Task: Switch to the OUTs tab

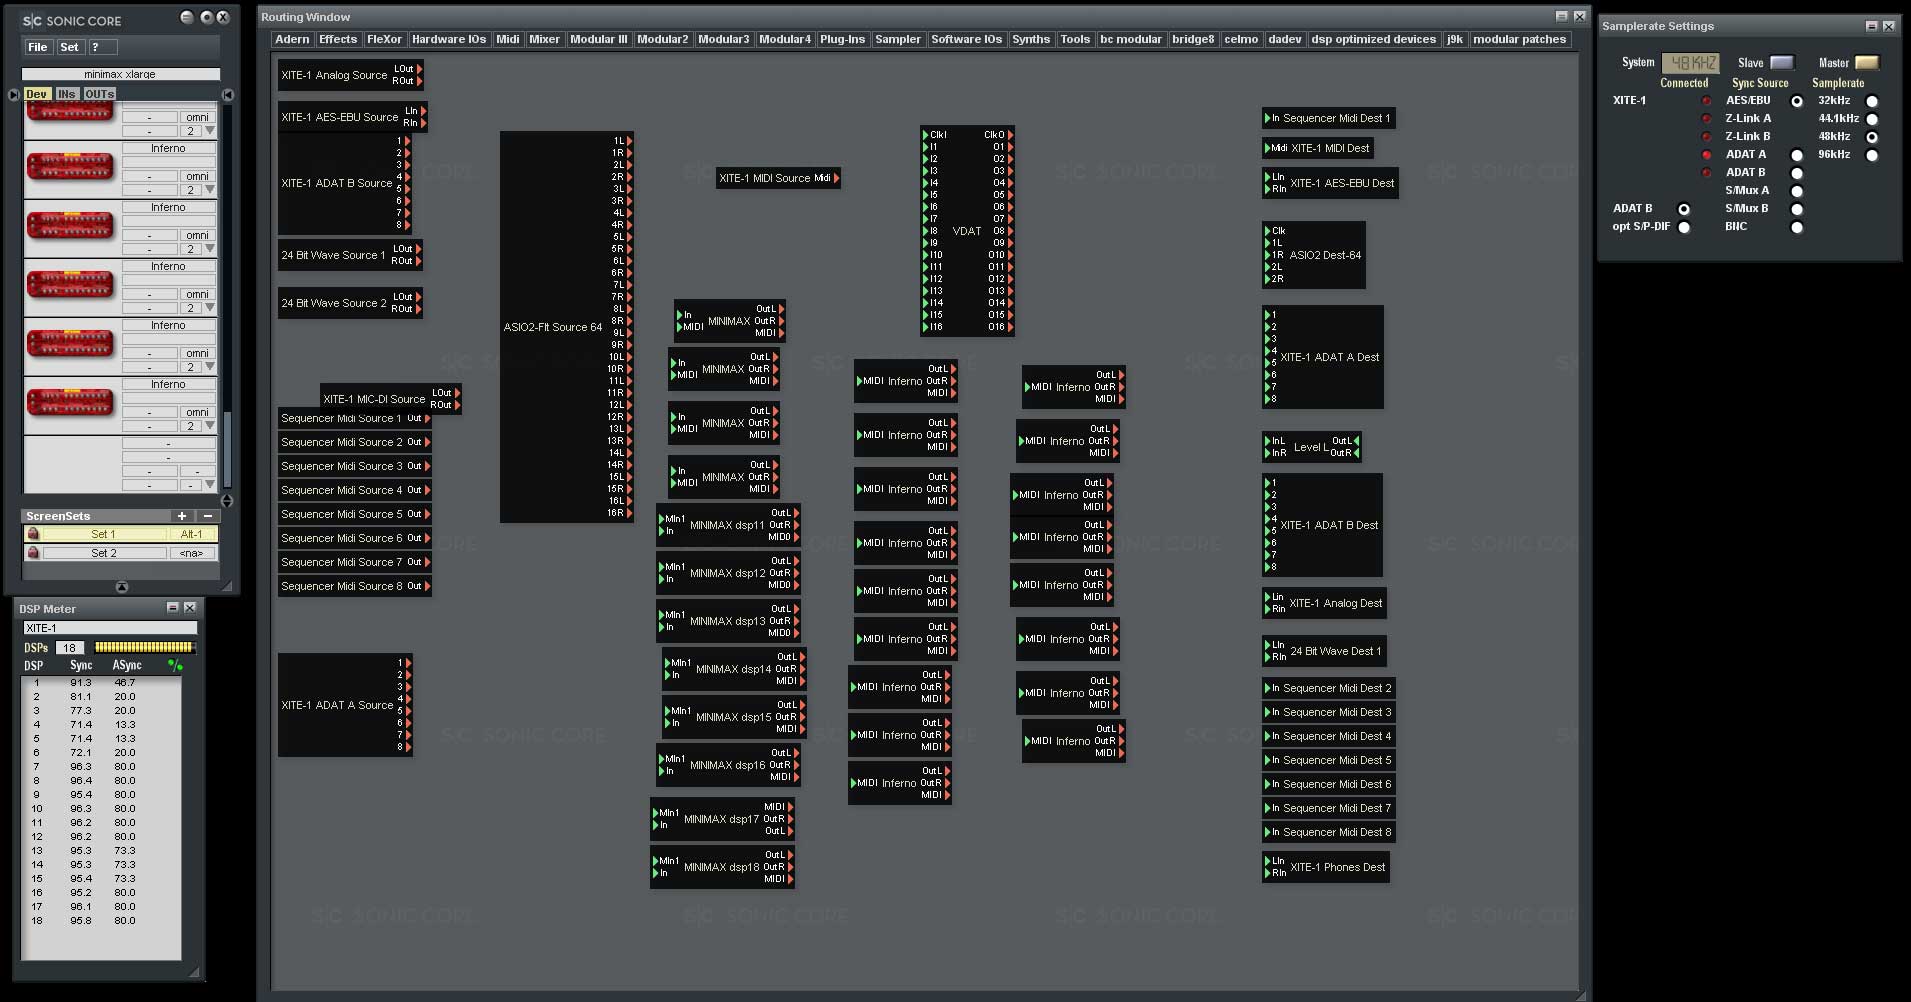Action: tap(99, 94)
